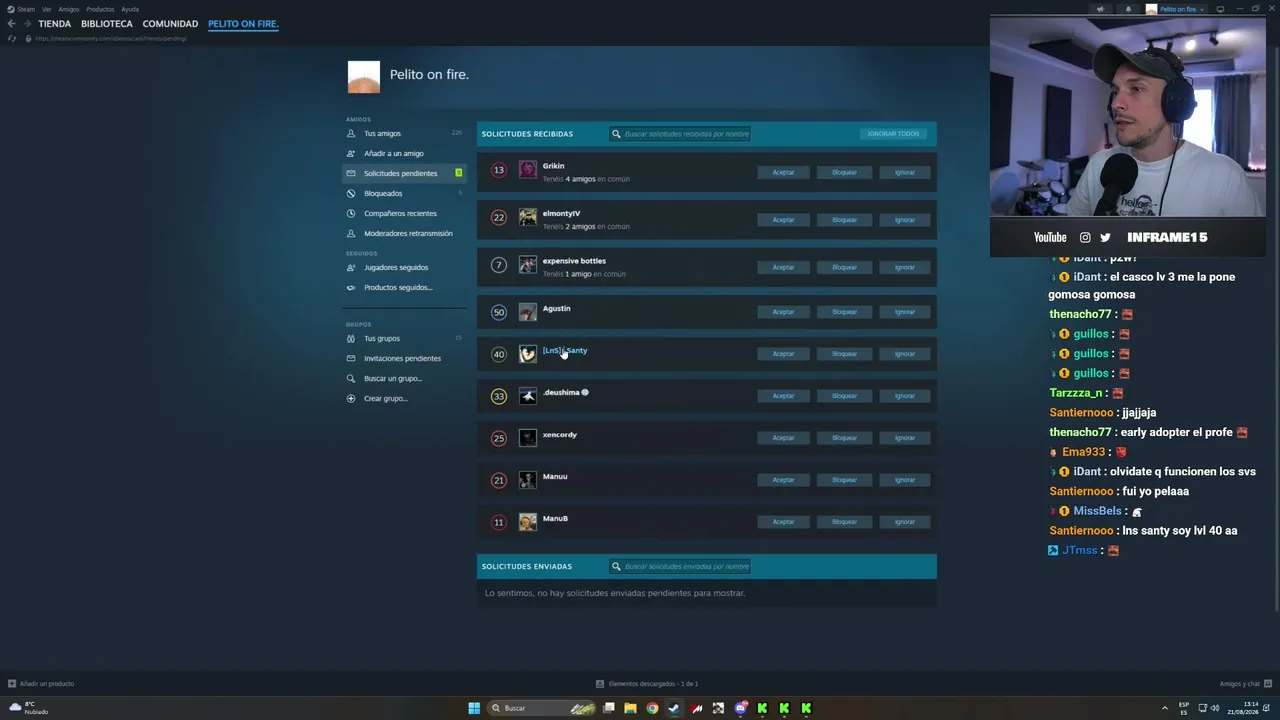Image resolution: width=1280 pixels, height=720 pixels.
Task: Open the PELITO ON FIRE. profile tab
Action: pos(243,24)
